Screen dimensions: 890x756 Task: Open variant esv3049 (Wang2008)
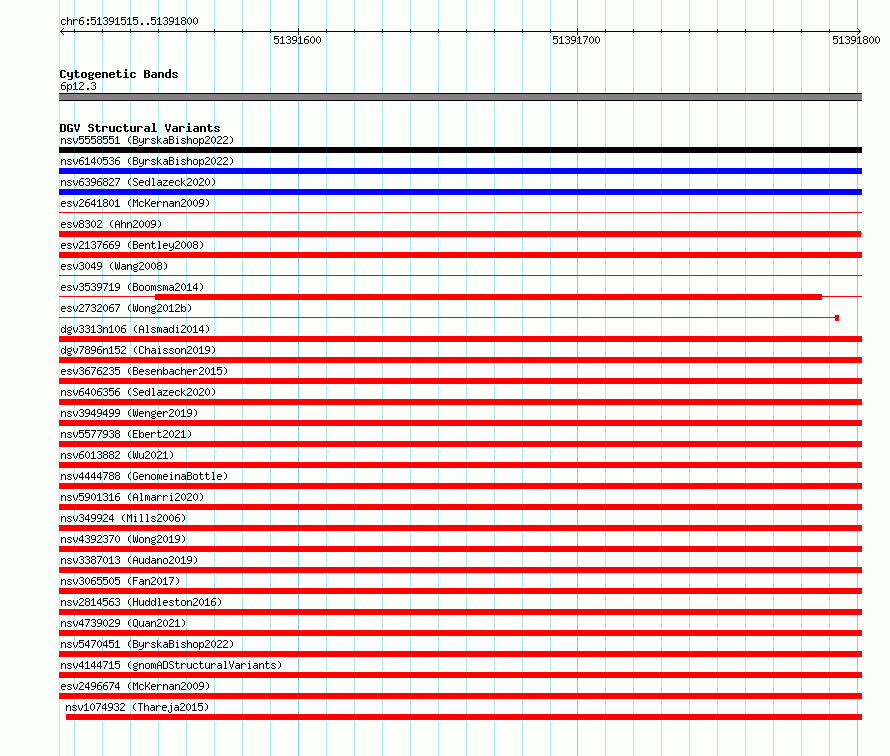tap(114, 266)
